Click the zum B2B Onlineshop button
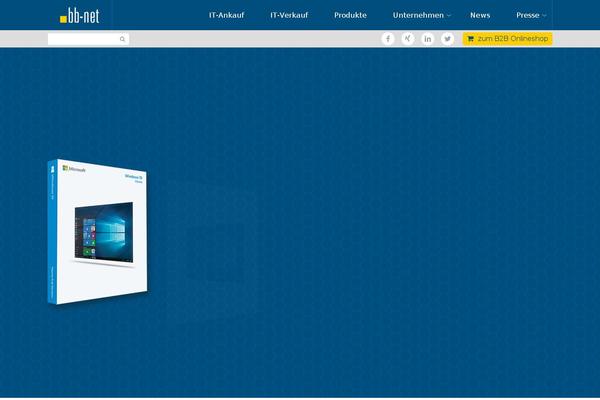Screen dimensions: 600x400 (507, 39)
